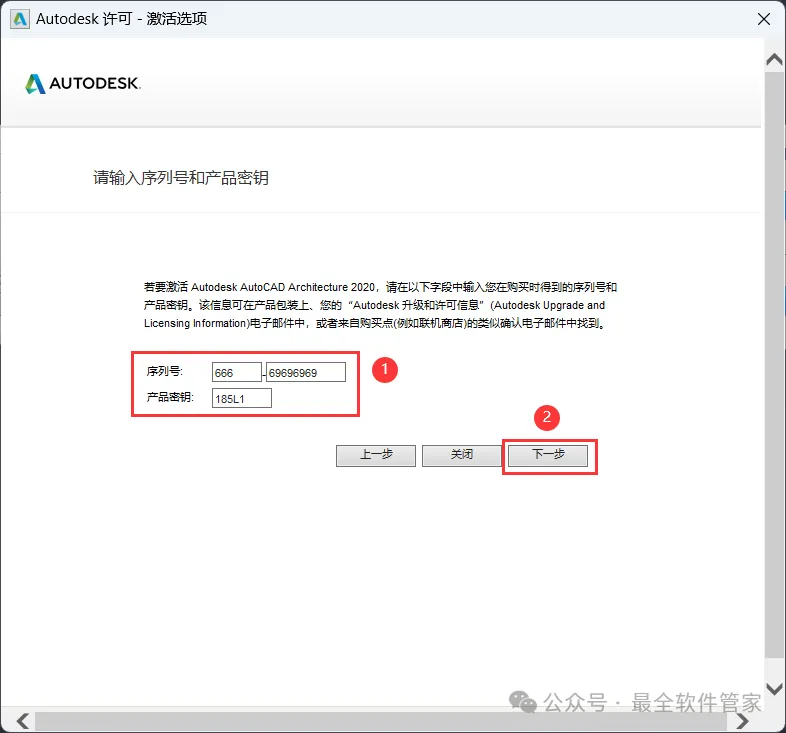Click the Autodesk logo in header
The height and width of the screenshot is (733, 786).
83,83
